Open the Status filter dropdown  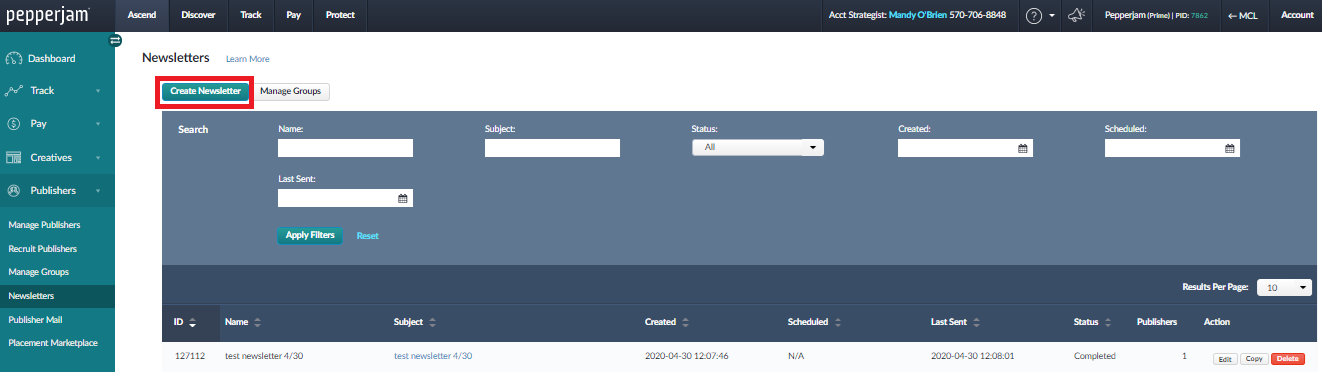coord(757,147)
